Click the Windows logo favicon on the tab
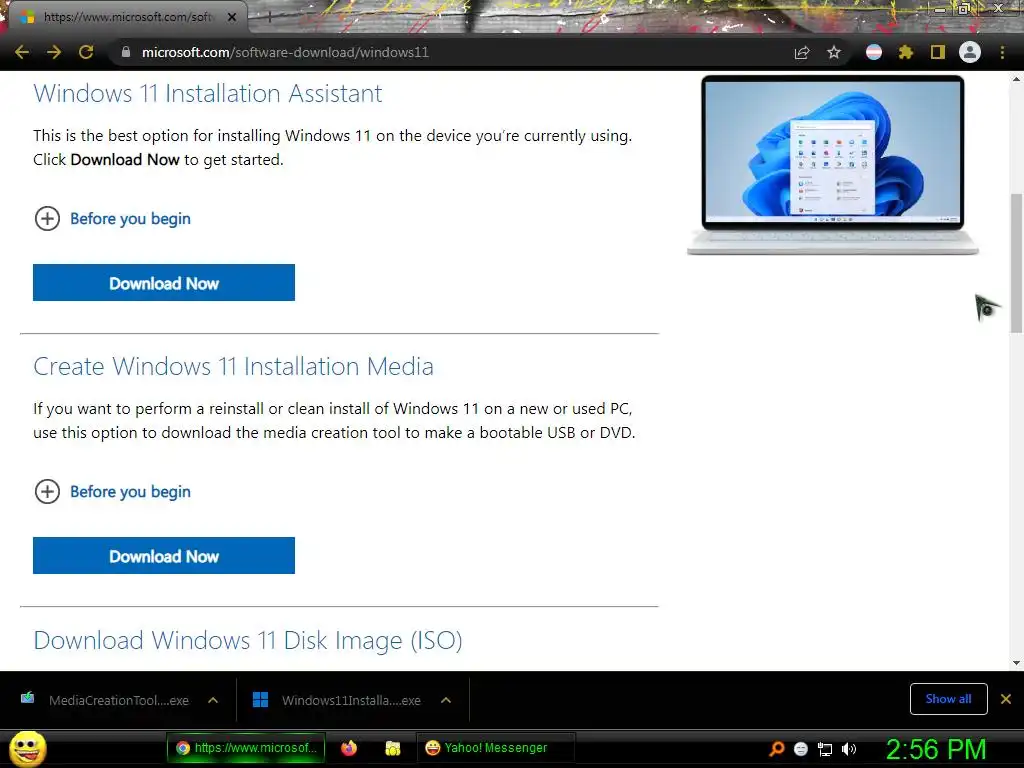The height and width of the screenshot is (768, 1024). (27, 17)
